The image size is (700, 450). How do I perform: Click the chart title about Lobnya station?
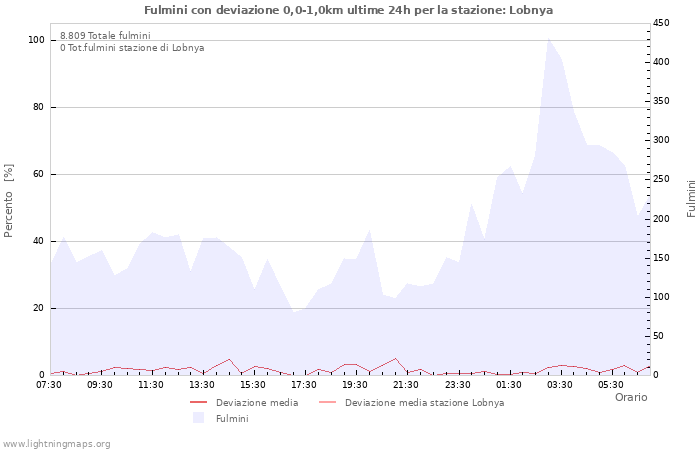coord(348,10)
